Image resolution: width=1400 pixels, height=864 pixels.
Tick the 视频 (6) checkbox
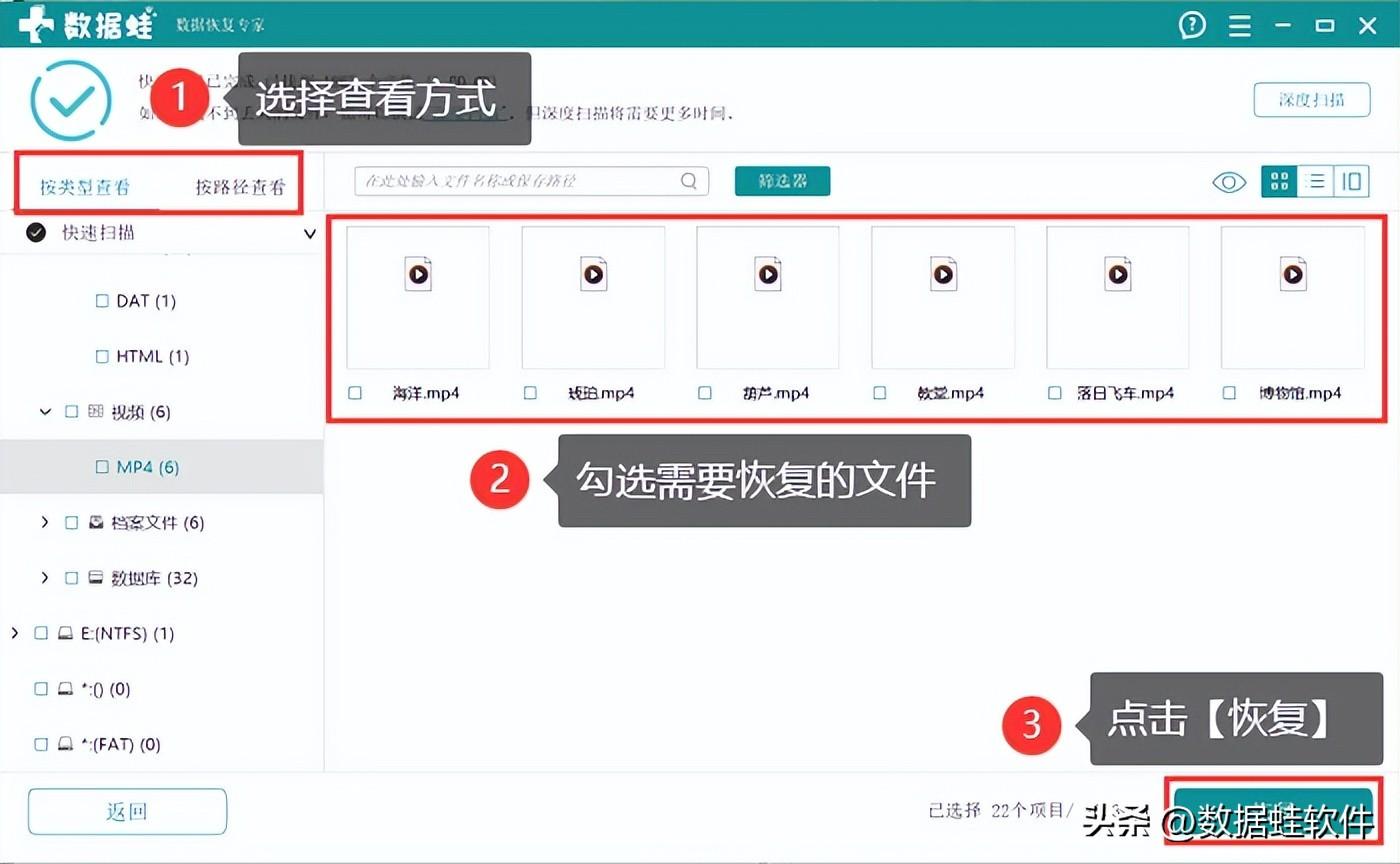[x=71, y=411]
